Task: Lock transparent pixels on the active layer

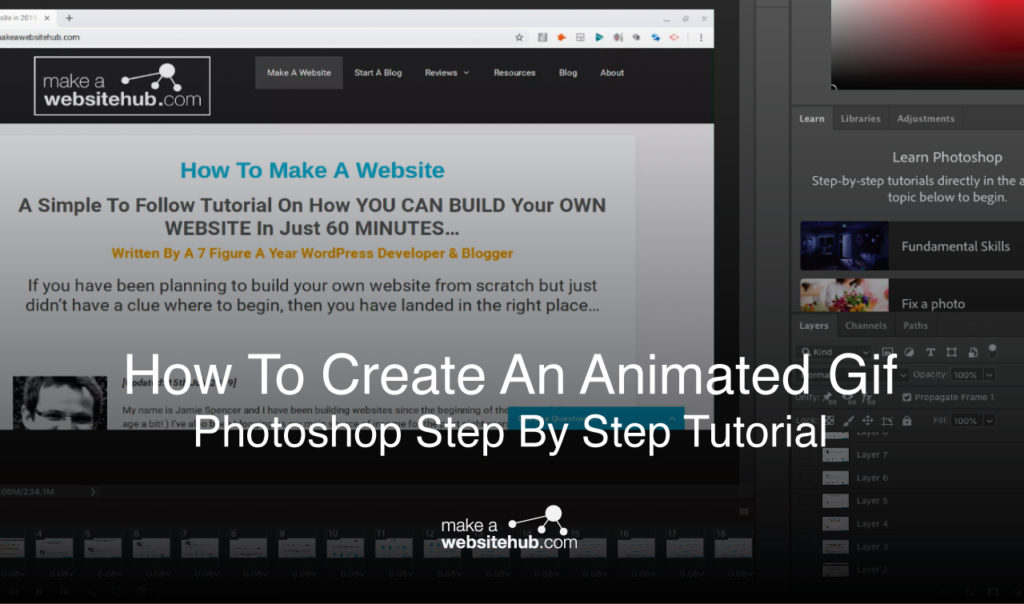Action: (829, 420)
